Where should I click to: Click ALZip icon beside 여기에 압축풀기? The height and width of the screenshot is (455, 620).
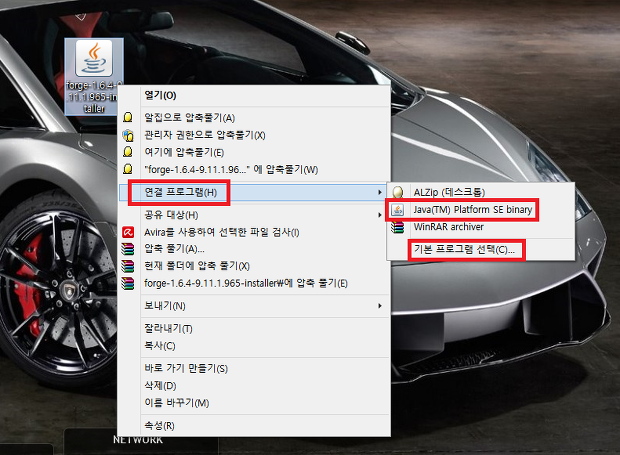pyautogui.click(x=128, y=152)
